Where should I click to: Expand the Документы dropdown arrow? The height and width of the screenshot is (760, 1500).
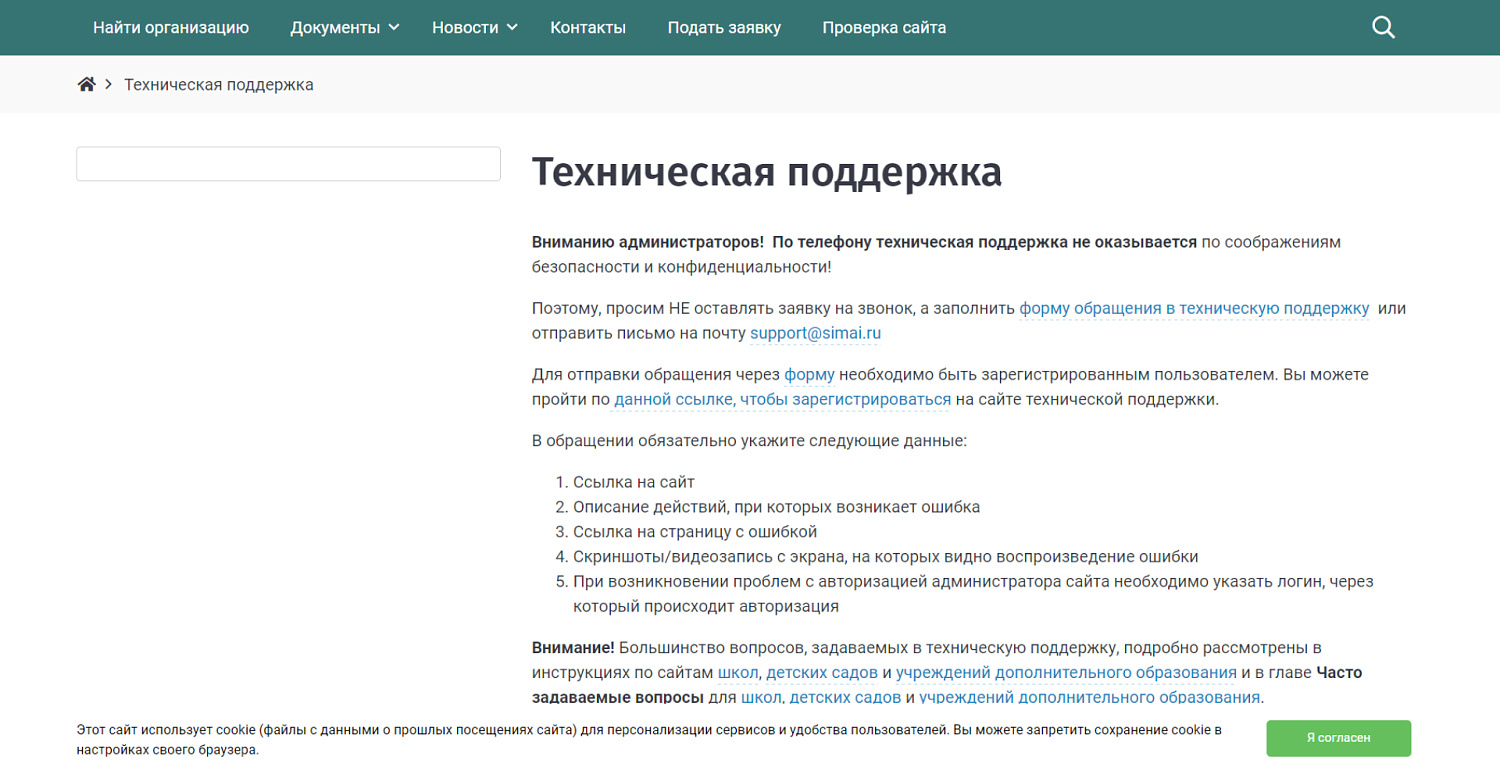coord(394,27)
